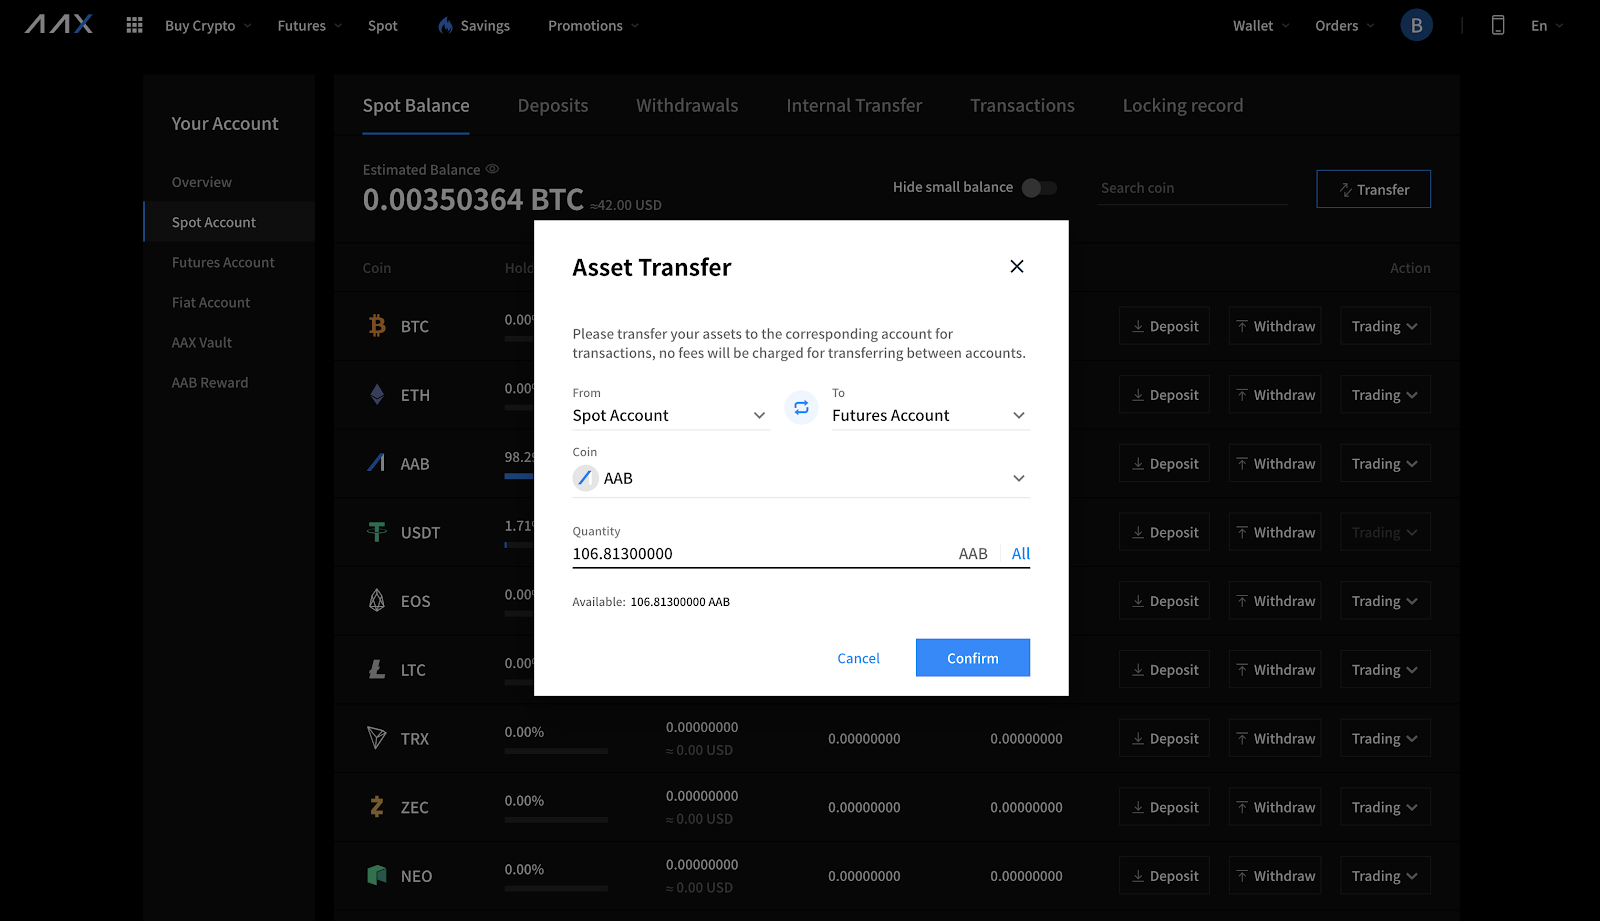Click Deposit for LTC

[x=1164, y=670]
